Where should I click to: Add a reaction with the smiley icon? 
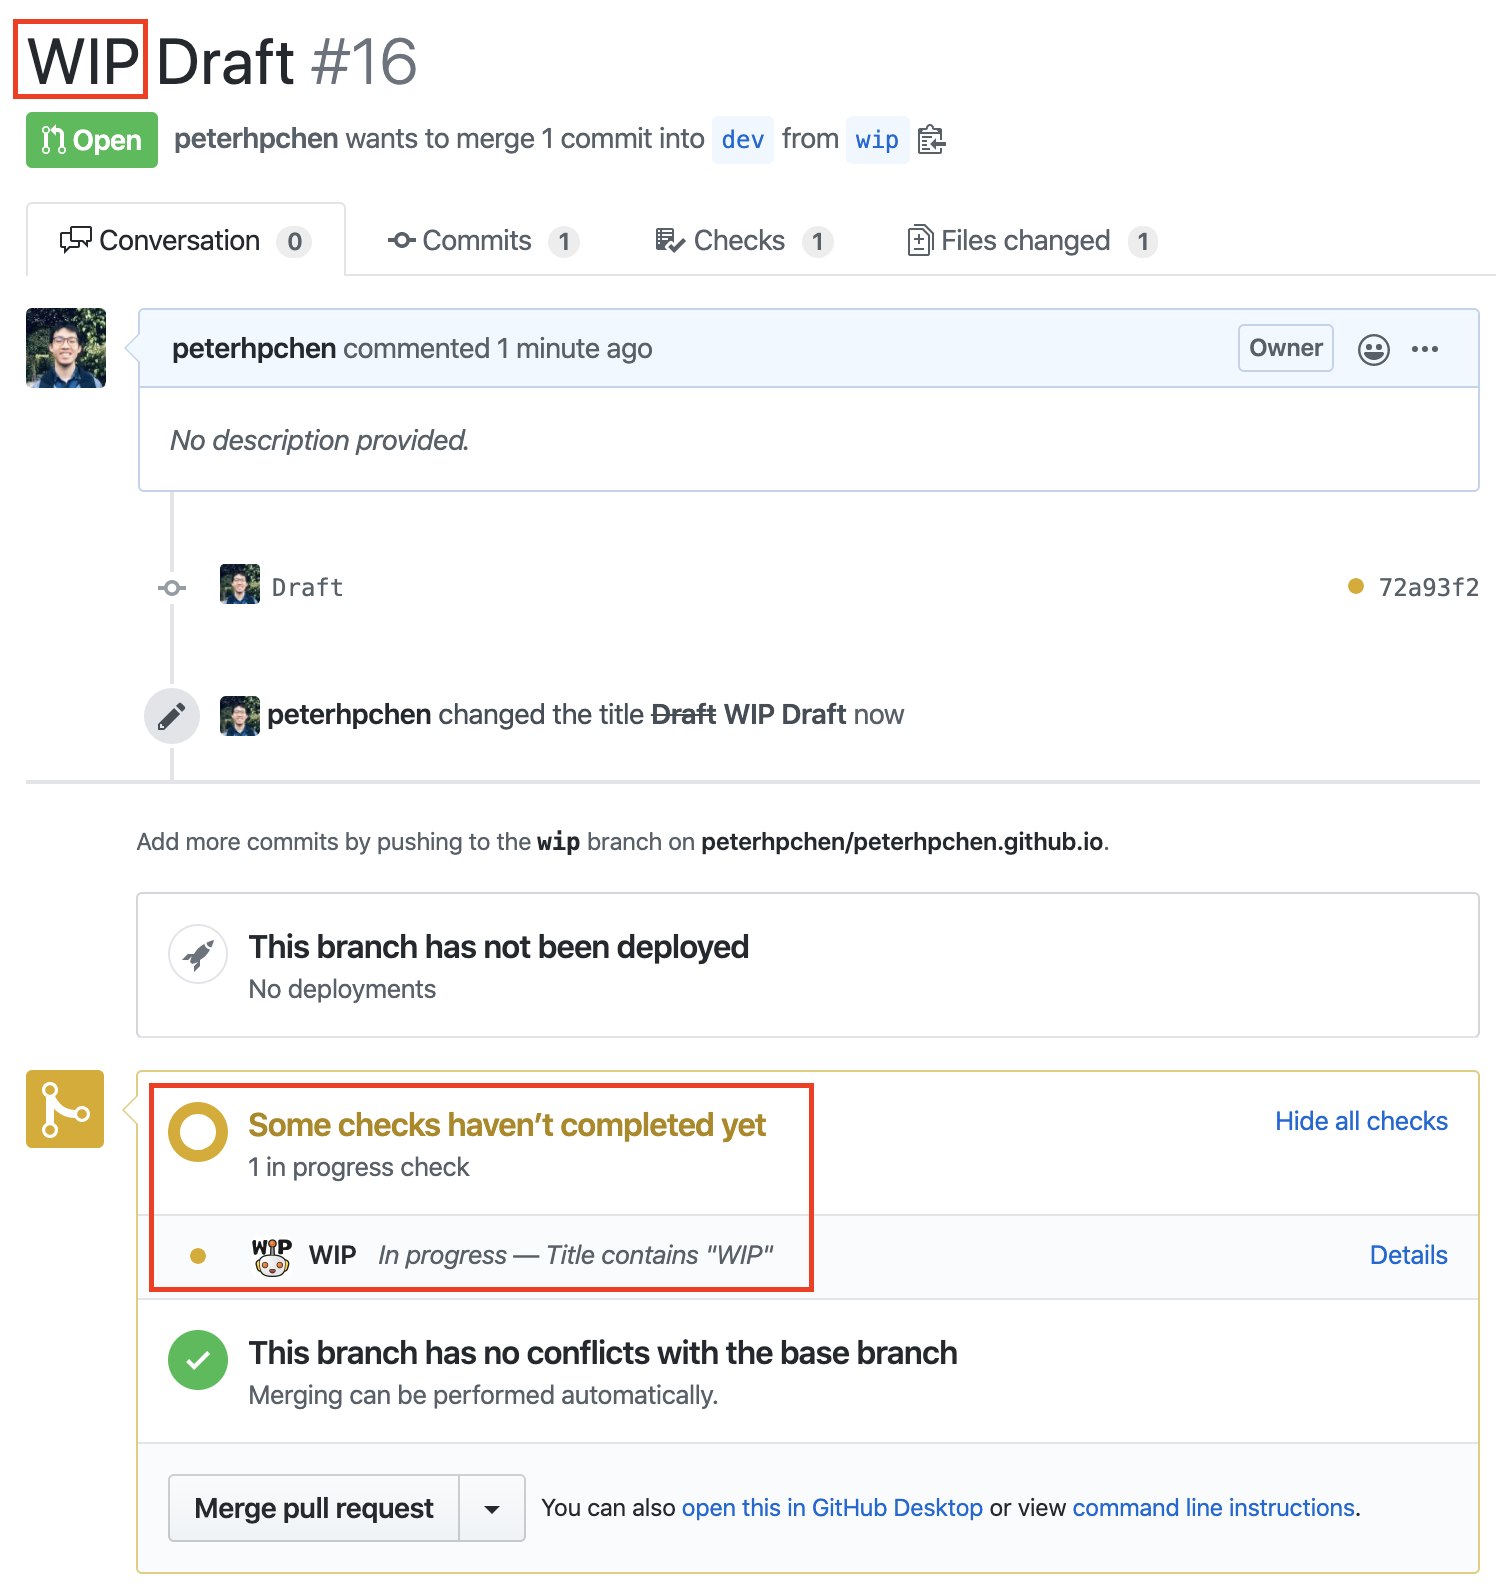click(x=1374, y=349)
